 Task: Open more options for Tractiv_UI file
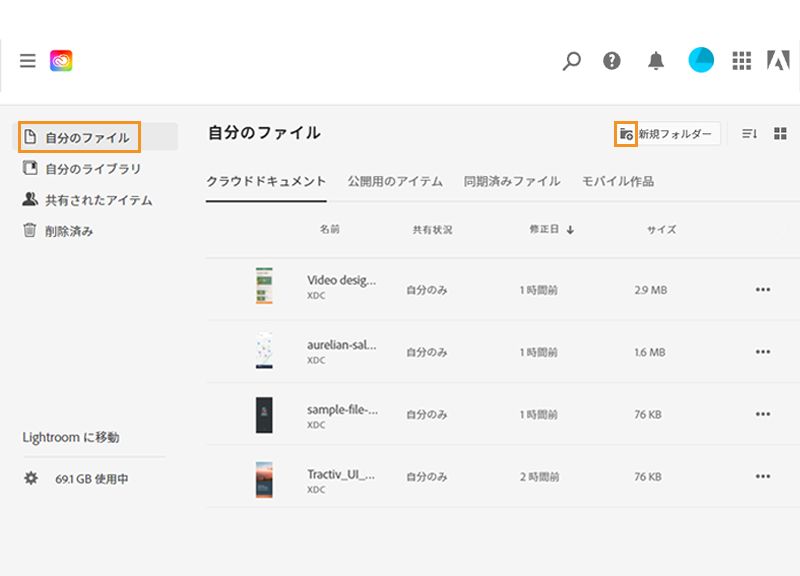[763, 476]
